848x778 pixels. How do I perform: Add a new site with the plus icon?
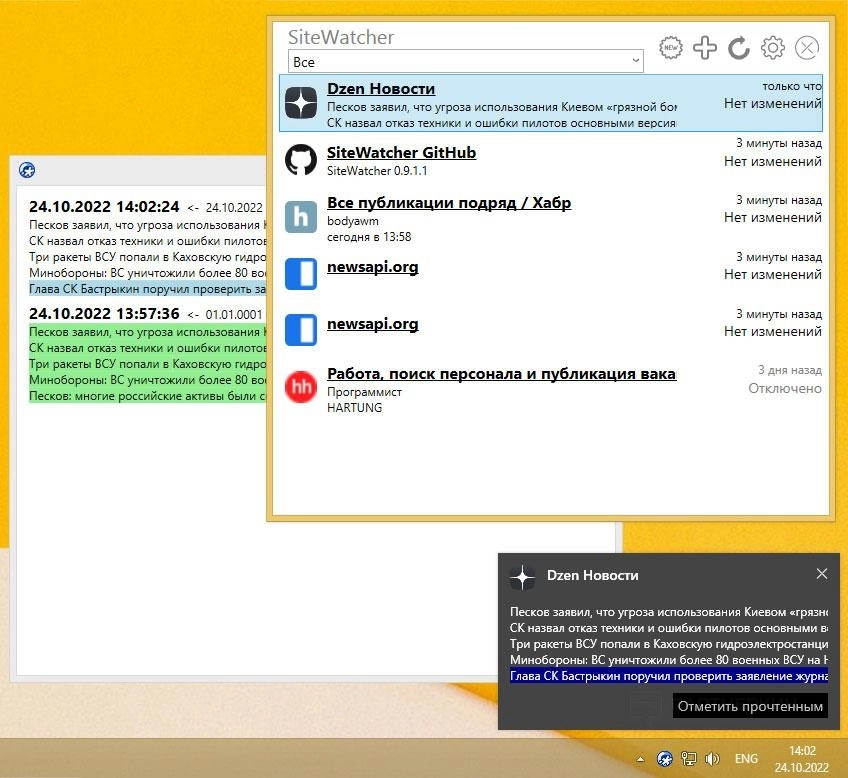click(x=705, y=47)
